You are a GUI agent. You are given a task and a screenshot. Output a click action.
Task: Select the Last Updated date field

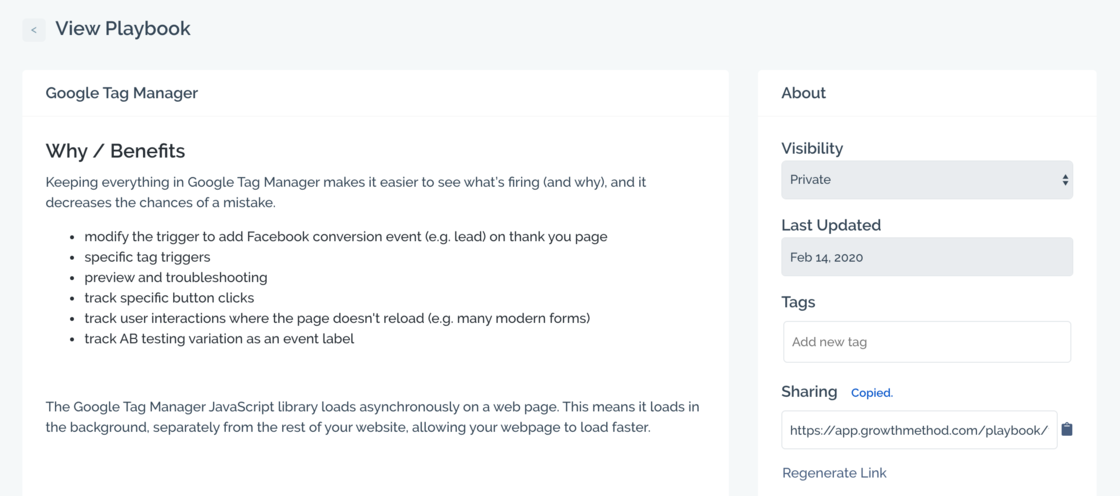pos(927,257)
